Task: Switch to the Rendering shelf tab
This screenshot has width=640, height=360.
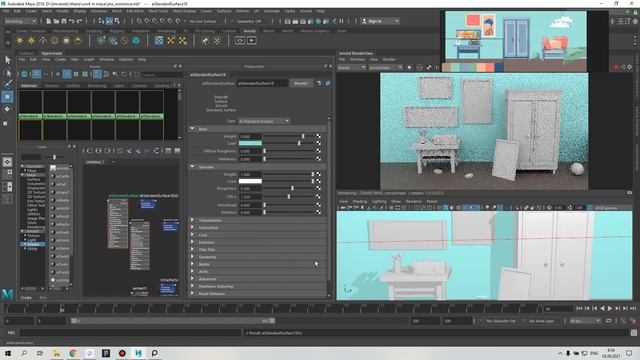Action: [x=166, y=31]
